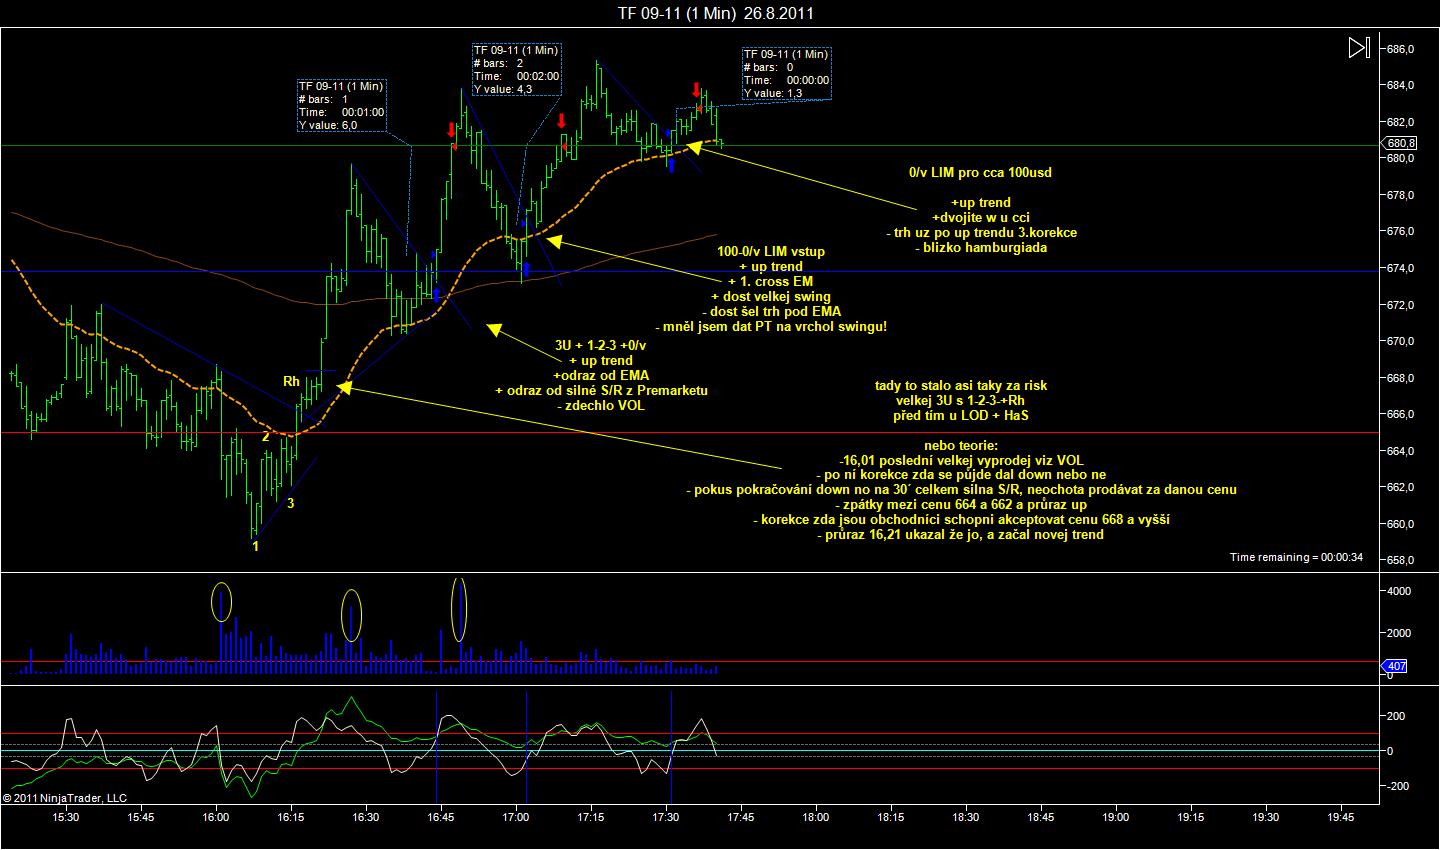The height and width of the screenshot is (850, 1440).
Task: Click the 19:45 time axis label
Action: pos(1341,817)
